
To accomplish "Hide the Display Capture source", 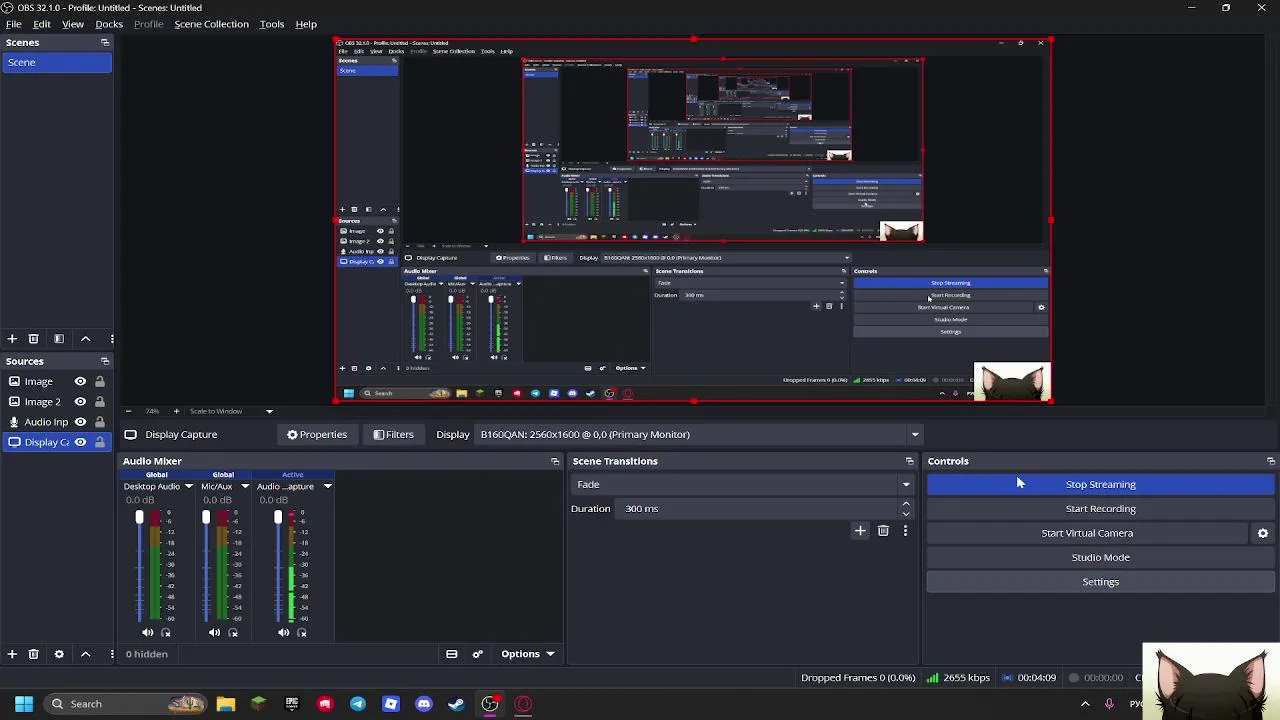I will [80, 442].
